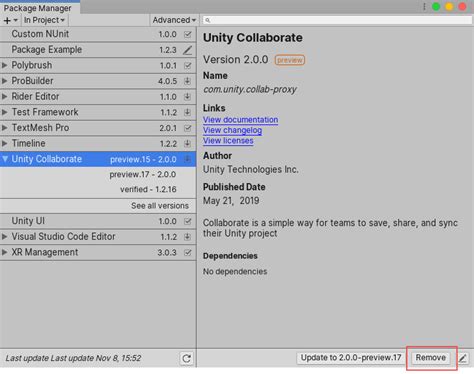Select version verified - 1.2.16
Image resolution: width=474 pixels, height=374 pixels.
click(x=148, y=189)
